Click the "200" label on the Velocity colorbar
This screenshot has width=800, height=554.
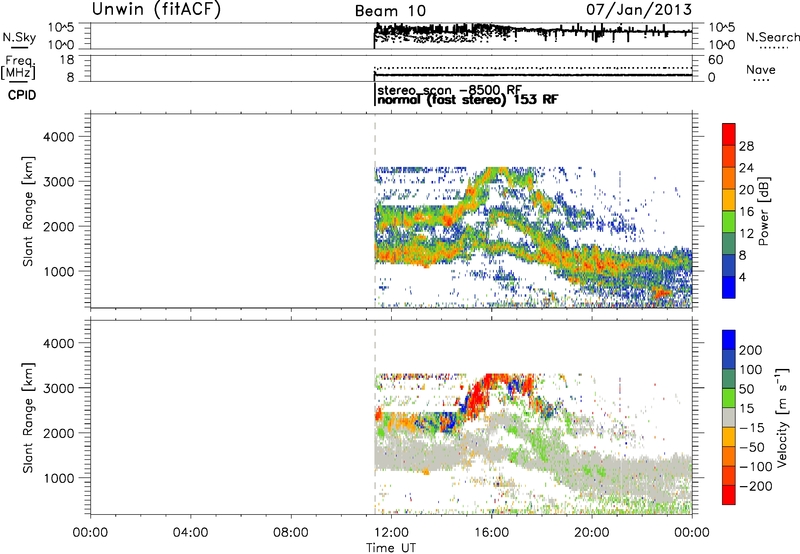pos(751,350)
